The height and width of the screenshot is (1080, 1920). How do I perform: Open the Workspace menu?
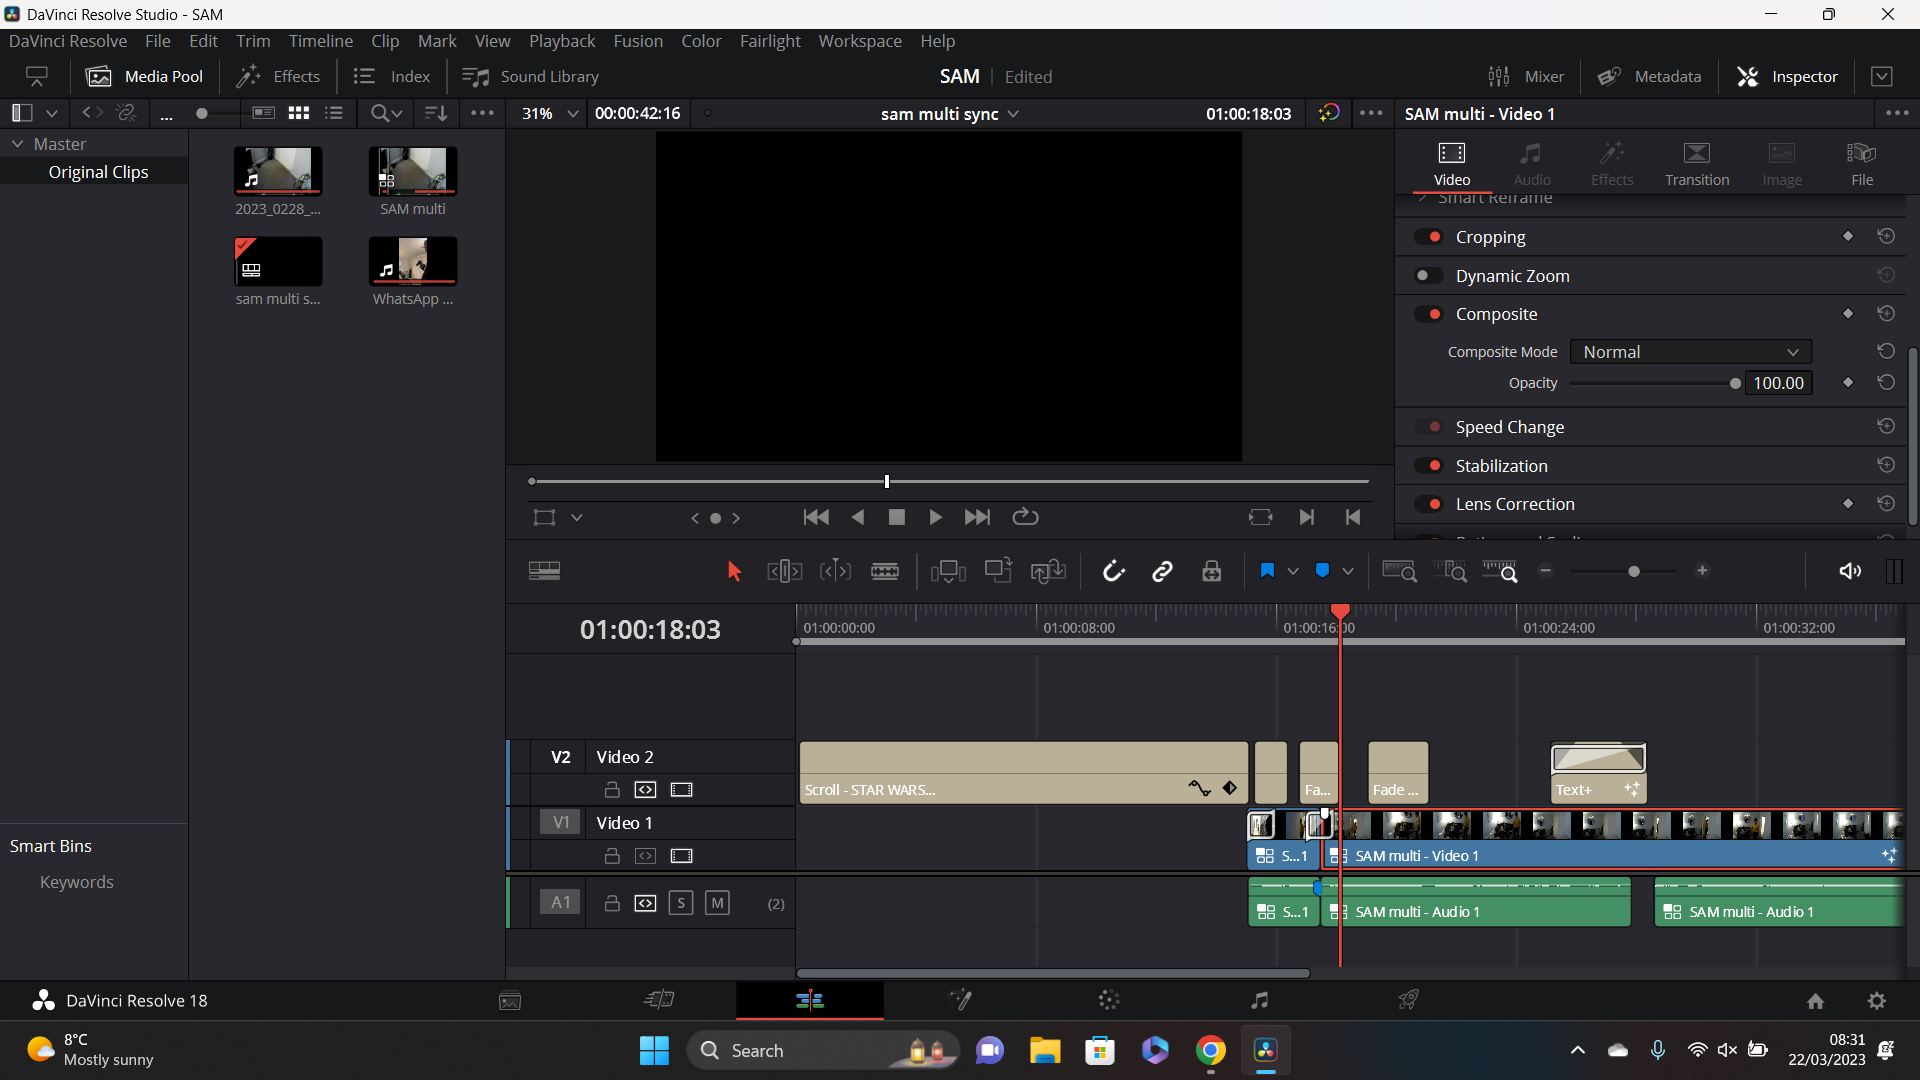pos(860,41)
